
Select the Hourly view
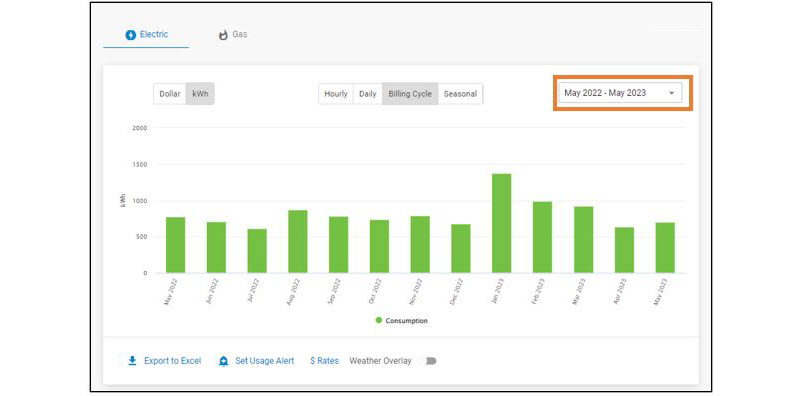(336, 94)
